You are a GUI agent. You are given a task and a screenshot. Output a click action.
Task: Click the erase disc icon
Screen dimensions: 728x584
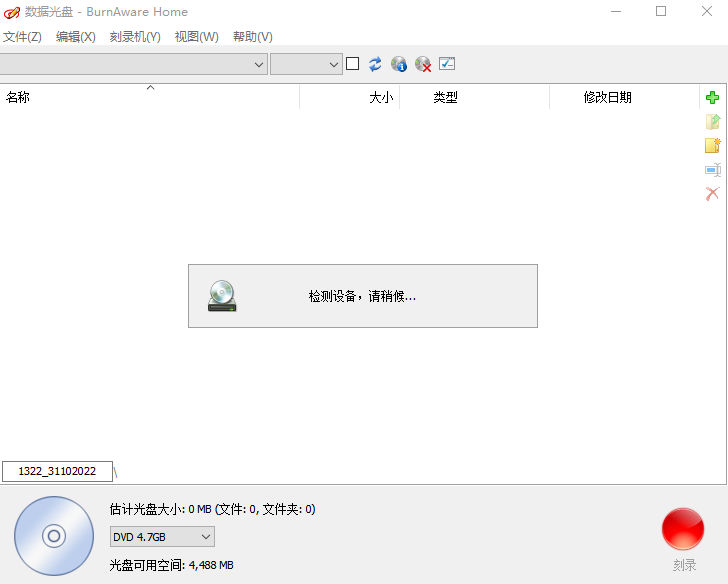point(423,64)
